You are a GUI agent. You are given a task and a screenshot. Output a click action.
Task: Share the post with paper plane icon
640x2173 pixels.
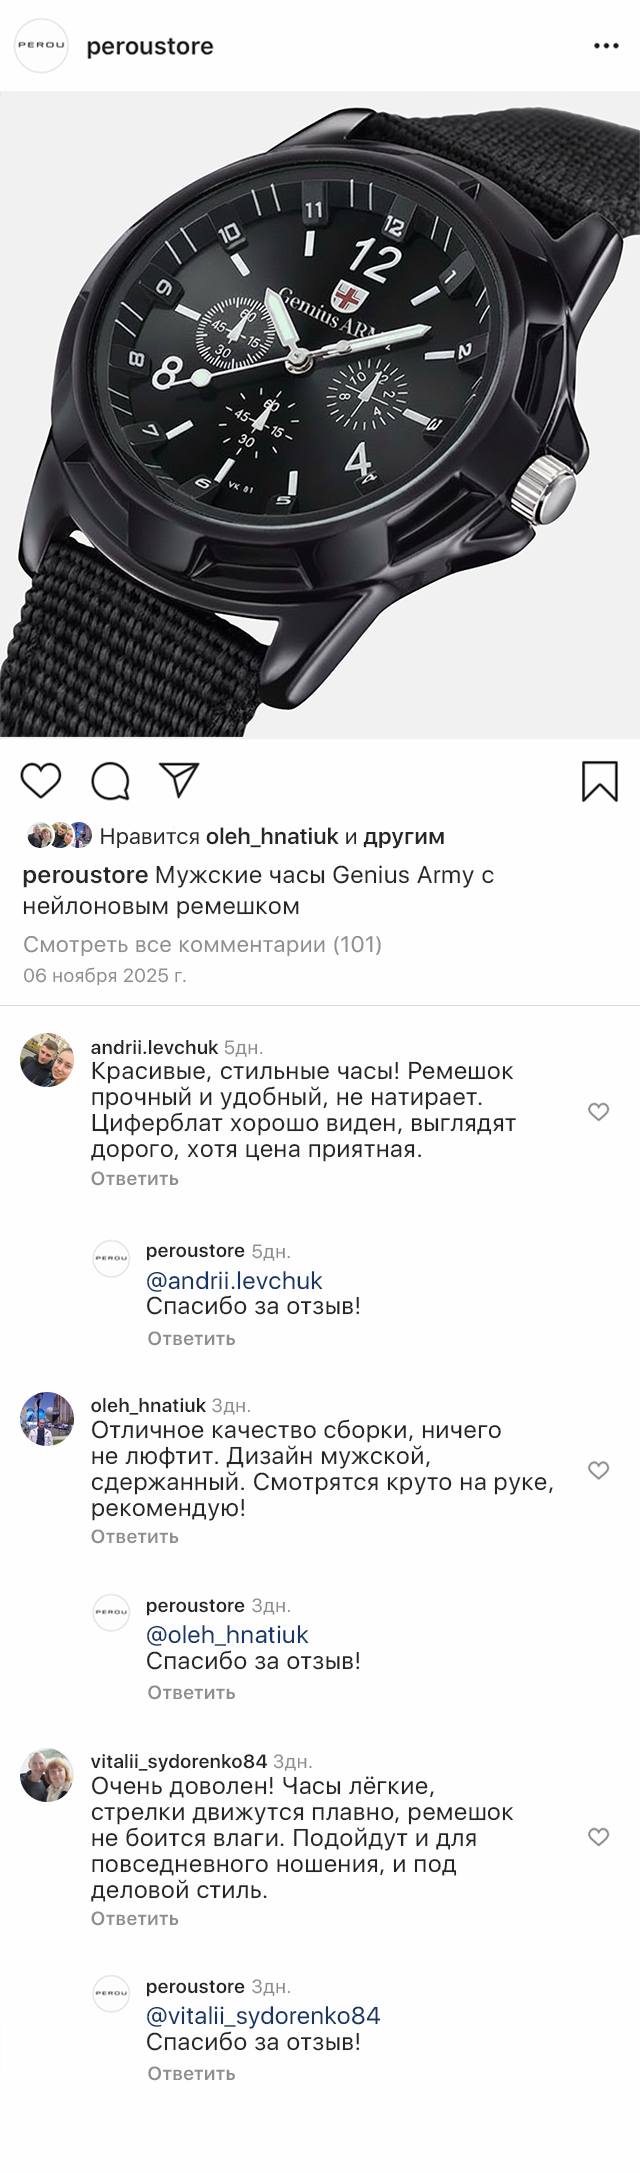(180, 780)
